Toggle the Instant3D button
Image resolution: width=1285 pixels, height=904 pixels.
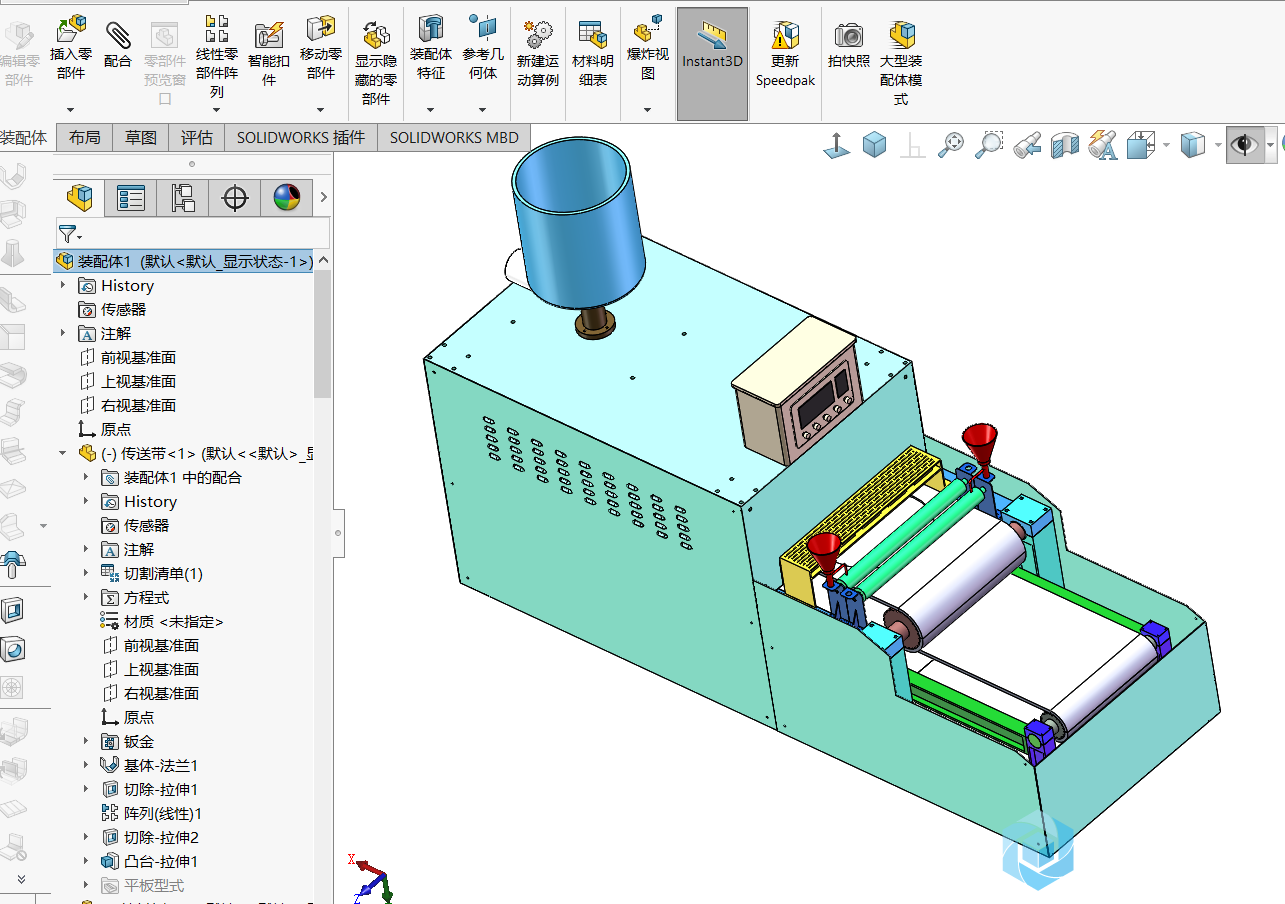[713, 64]
